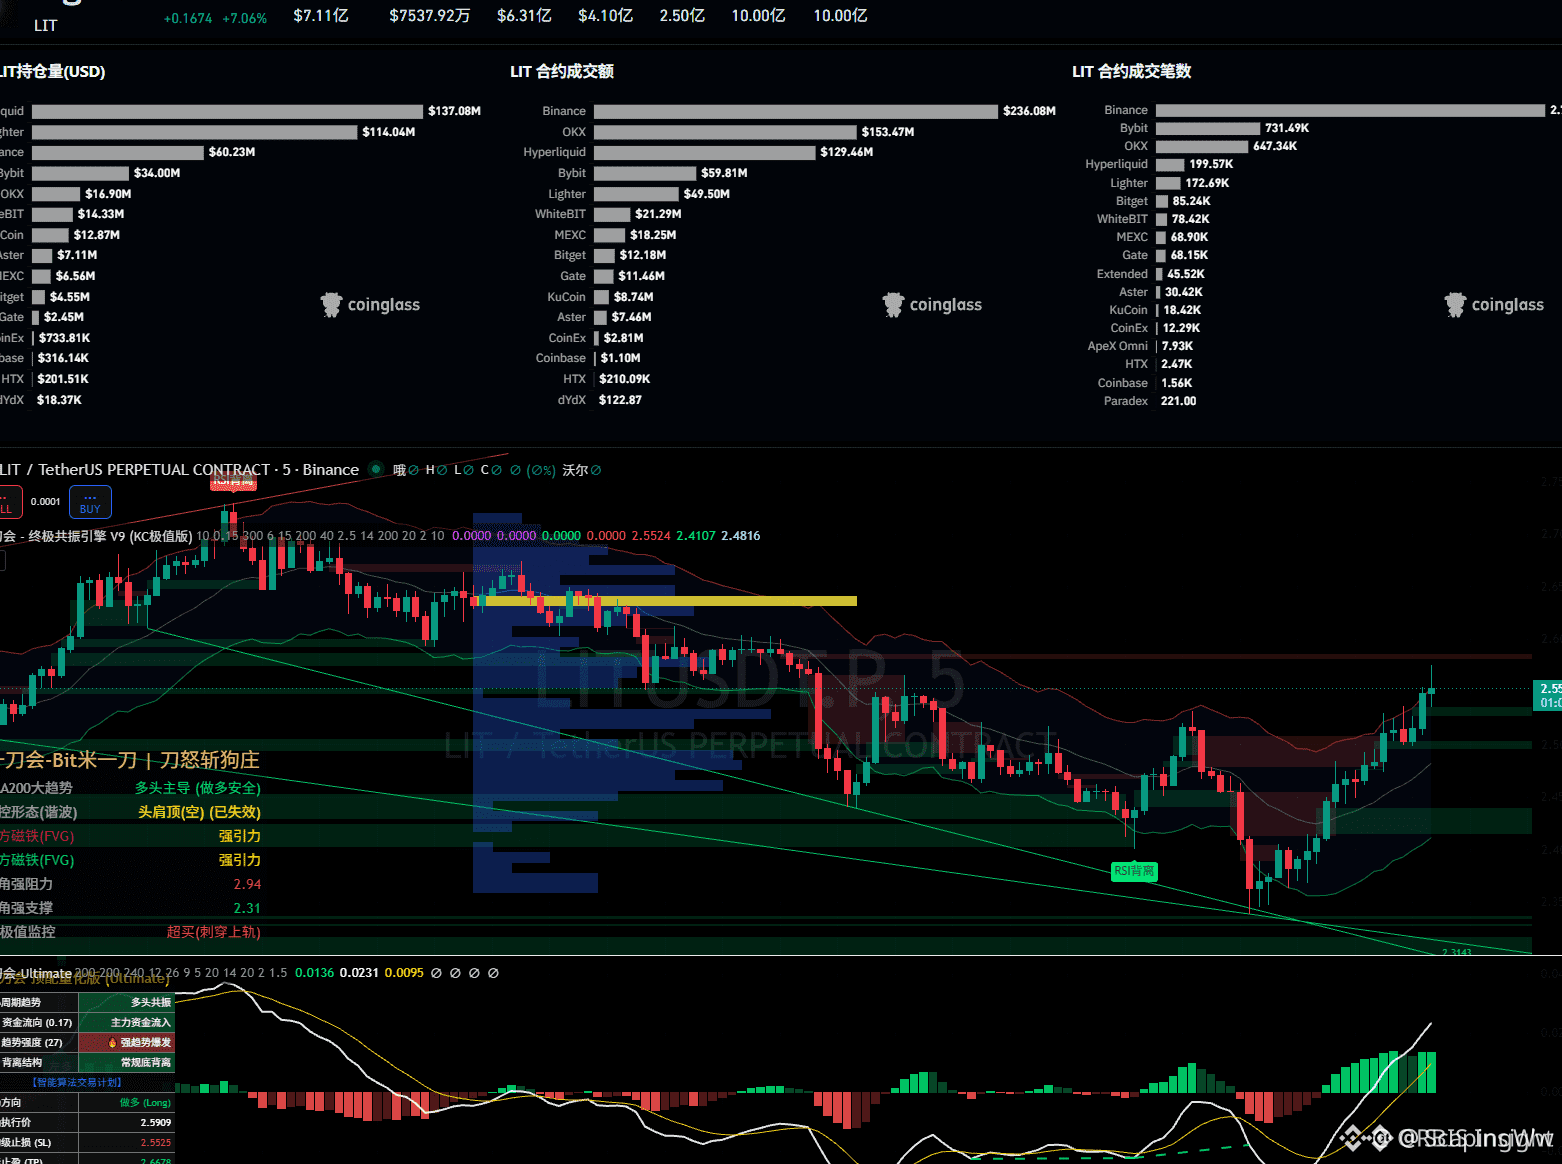Image resolution: width=1562 pixels, height=1164 pixels.
Task: Click the Binance bar in the 合约成交笔数 chart
Action: point(1350,110)
